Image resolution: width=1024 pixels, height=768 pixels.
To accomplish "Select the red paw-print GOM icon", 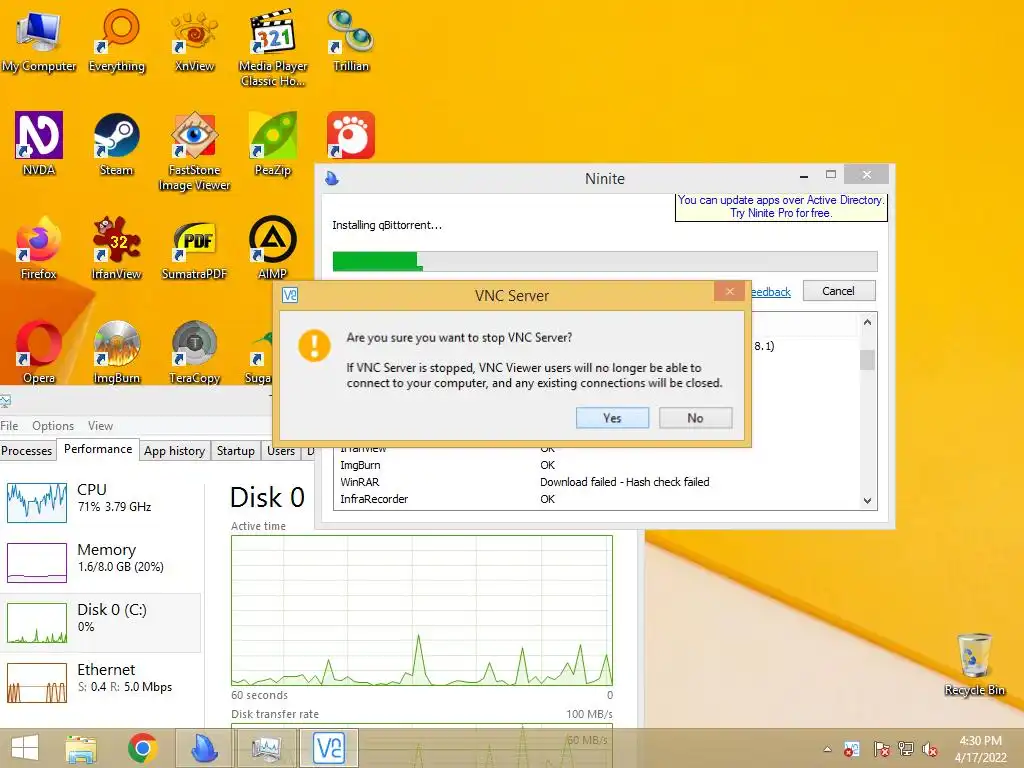I will tap(351, 135).
